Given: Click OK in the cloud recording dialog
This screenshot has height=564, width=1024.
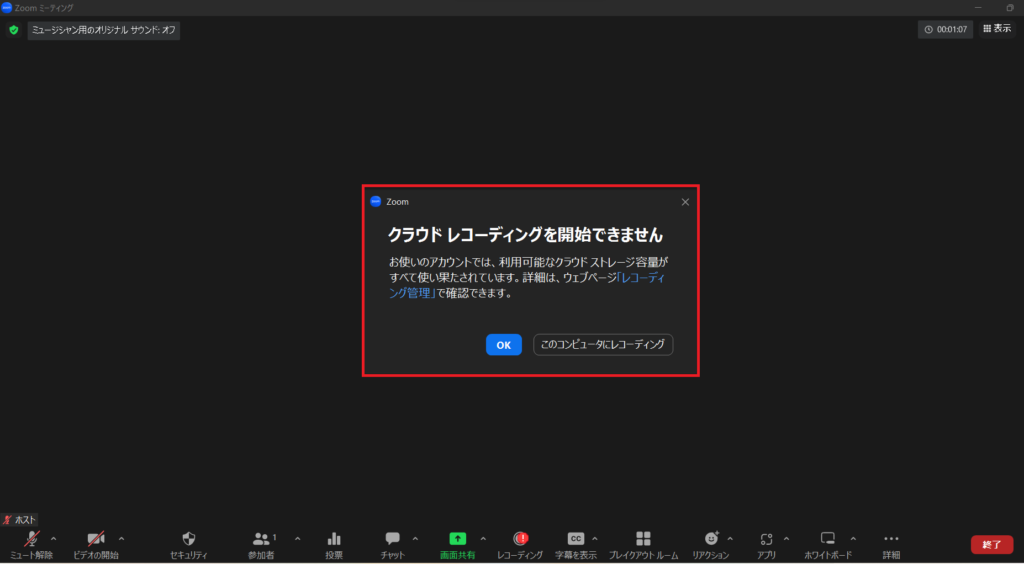Looking at the screenshot, I should point(503,345).
